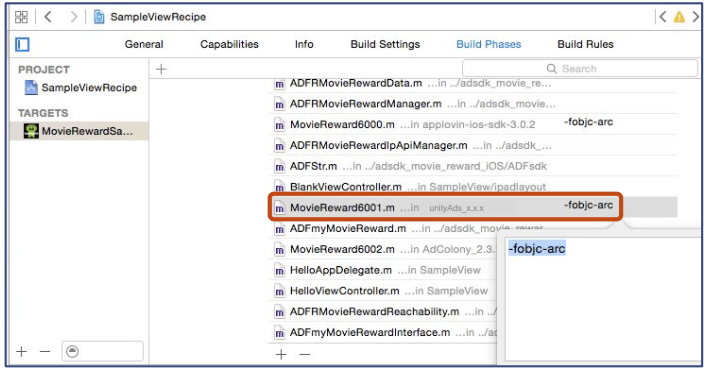Click the MovieRewardSa target app icon
Viewport: 709px width, 371px height.
click(x=31, y=131)
